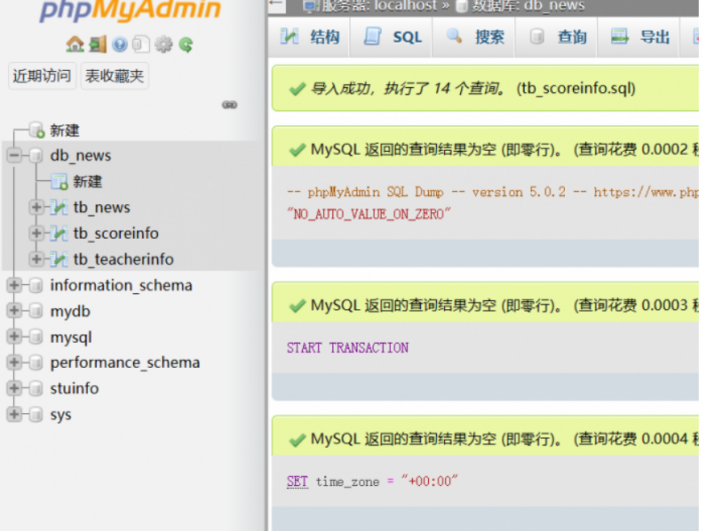The height and width of the screenshot is (531, 702).
Task: Click the information_schema database icon
Action: [x=36, y=285]
